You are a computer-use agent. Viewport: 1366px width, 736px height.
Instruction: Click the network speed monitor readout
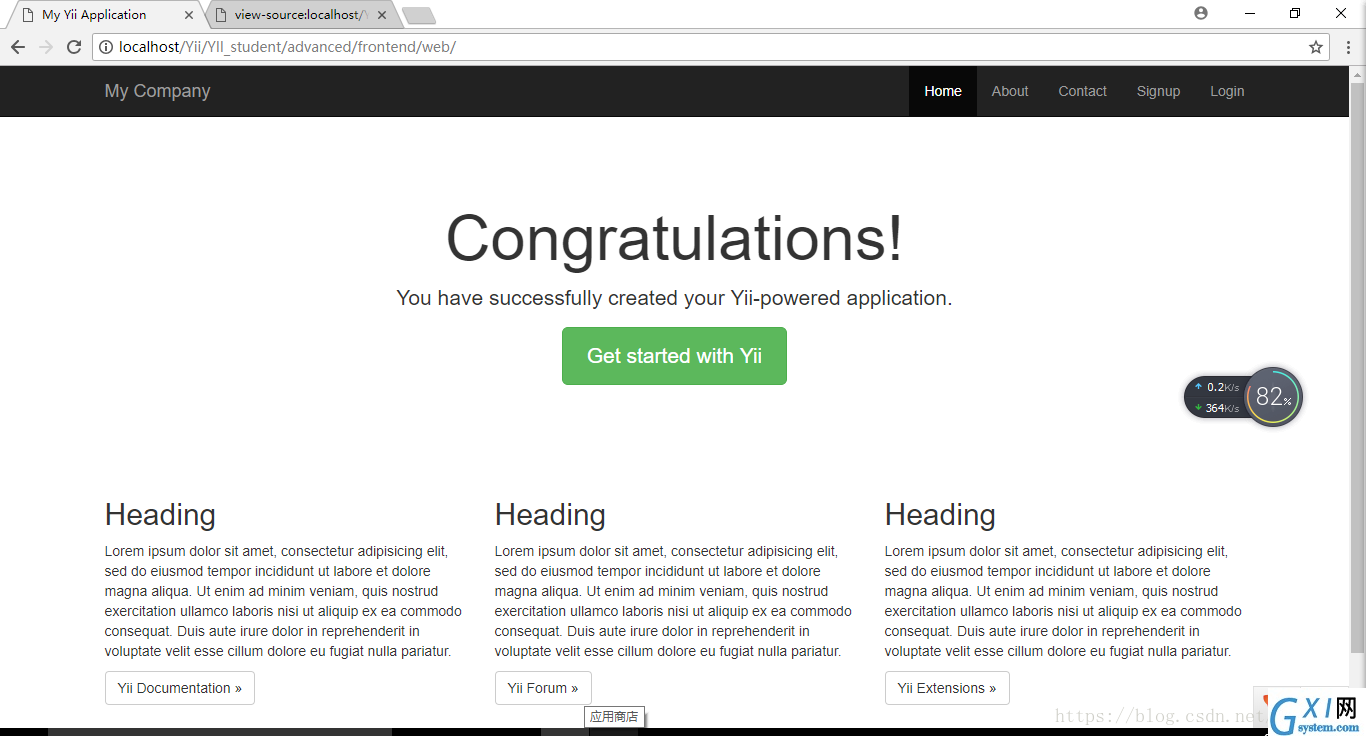point(1216,397)
